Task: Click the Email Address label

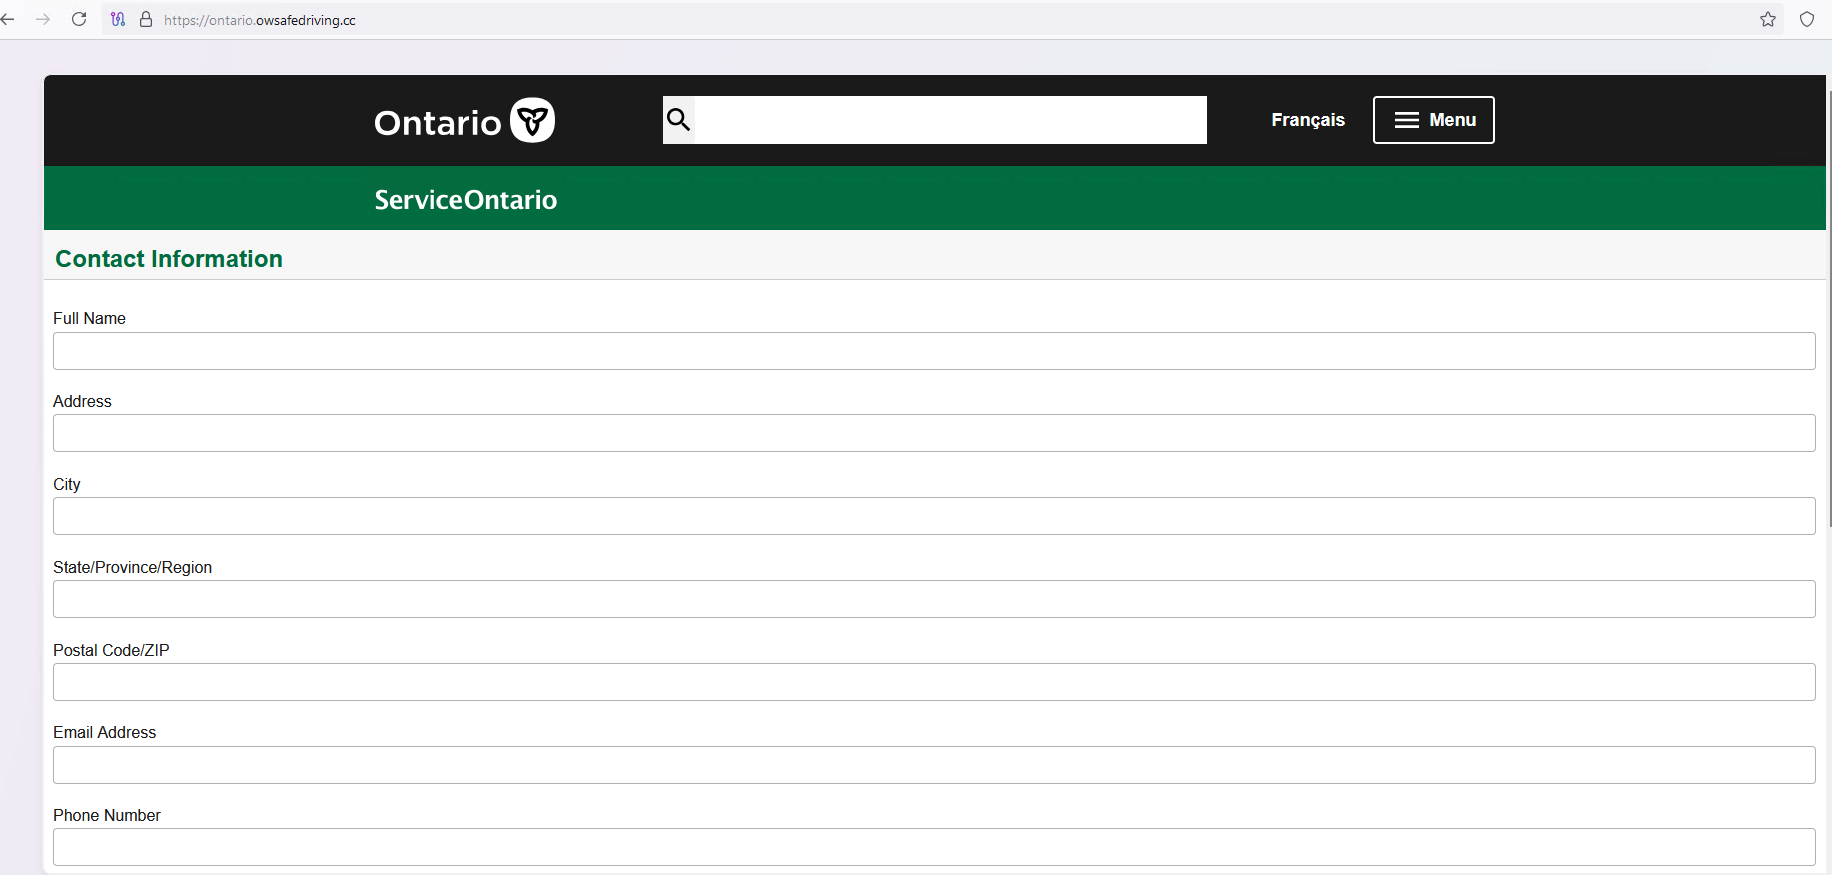Action: click(104, 732)
